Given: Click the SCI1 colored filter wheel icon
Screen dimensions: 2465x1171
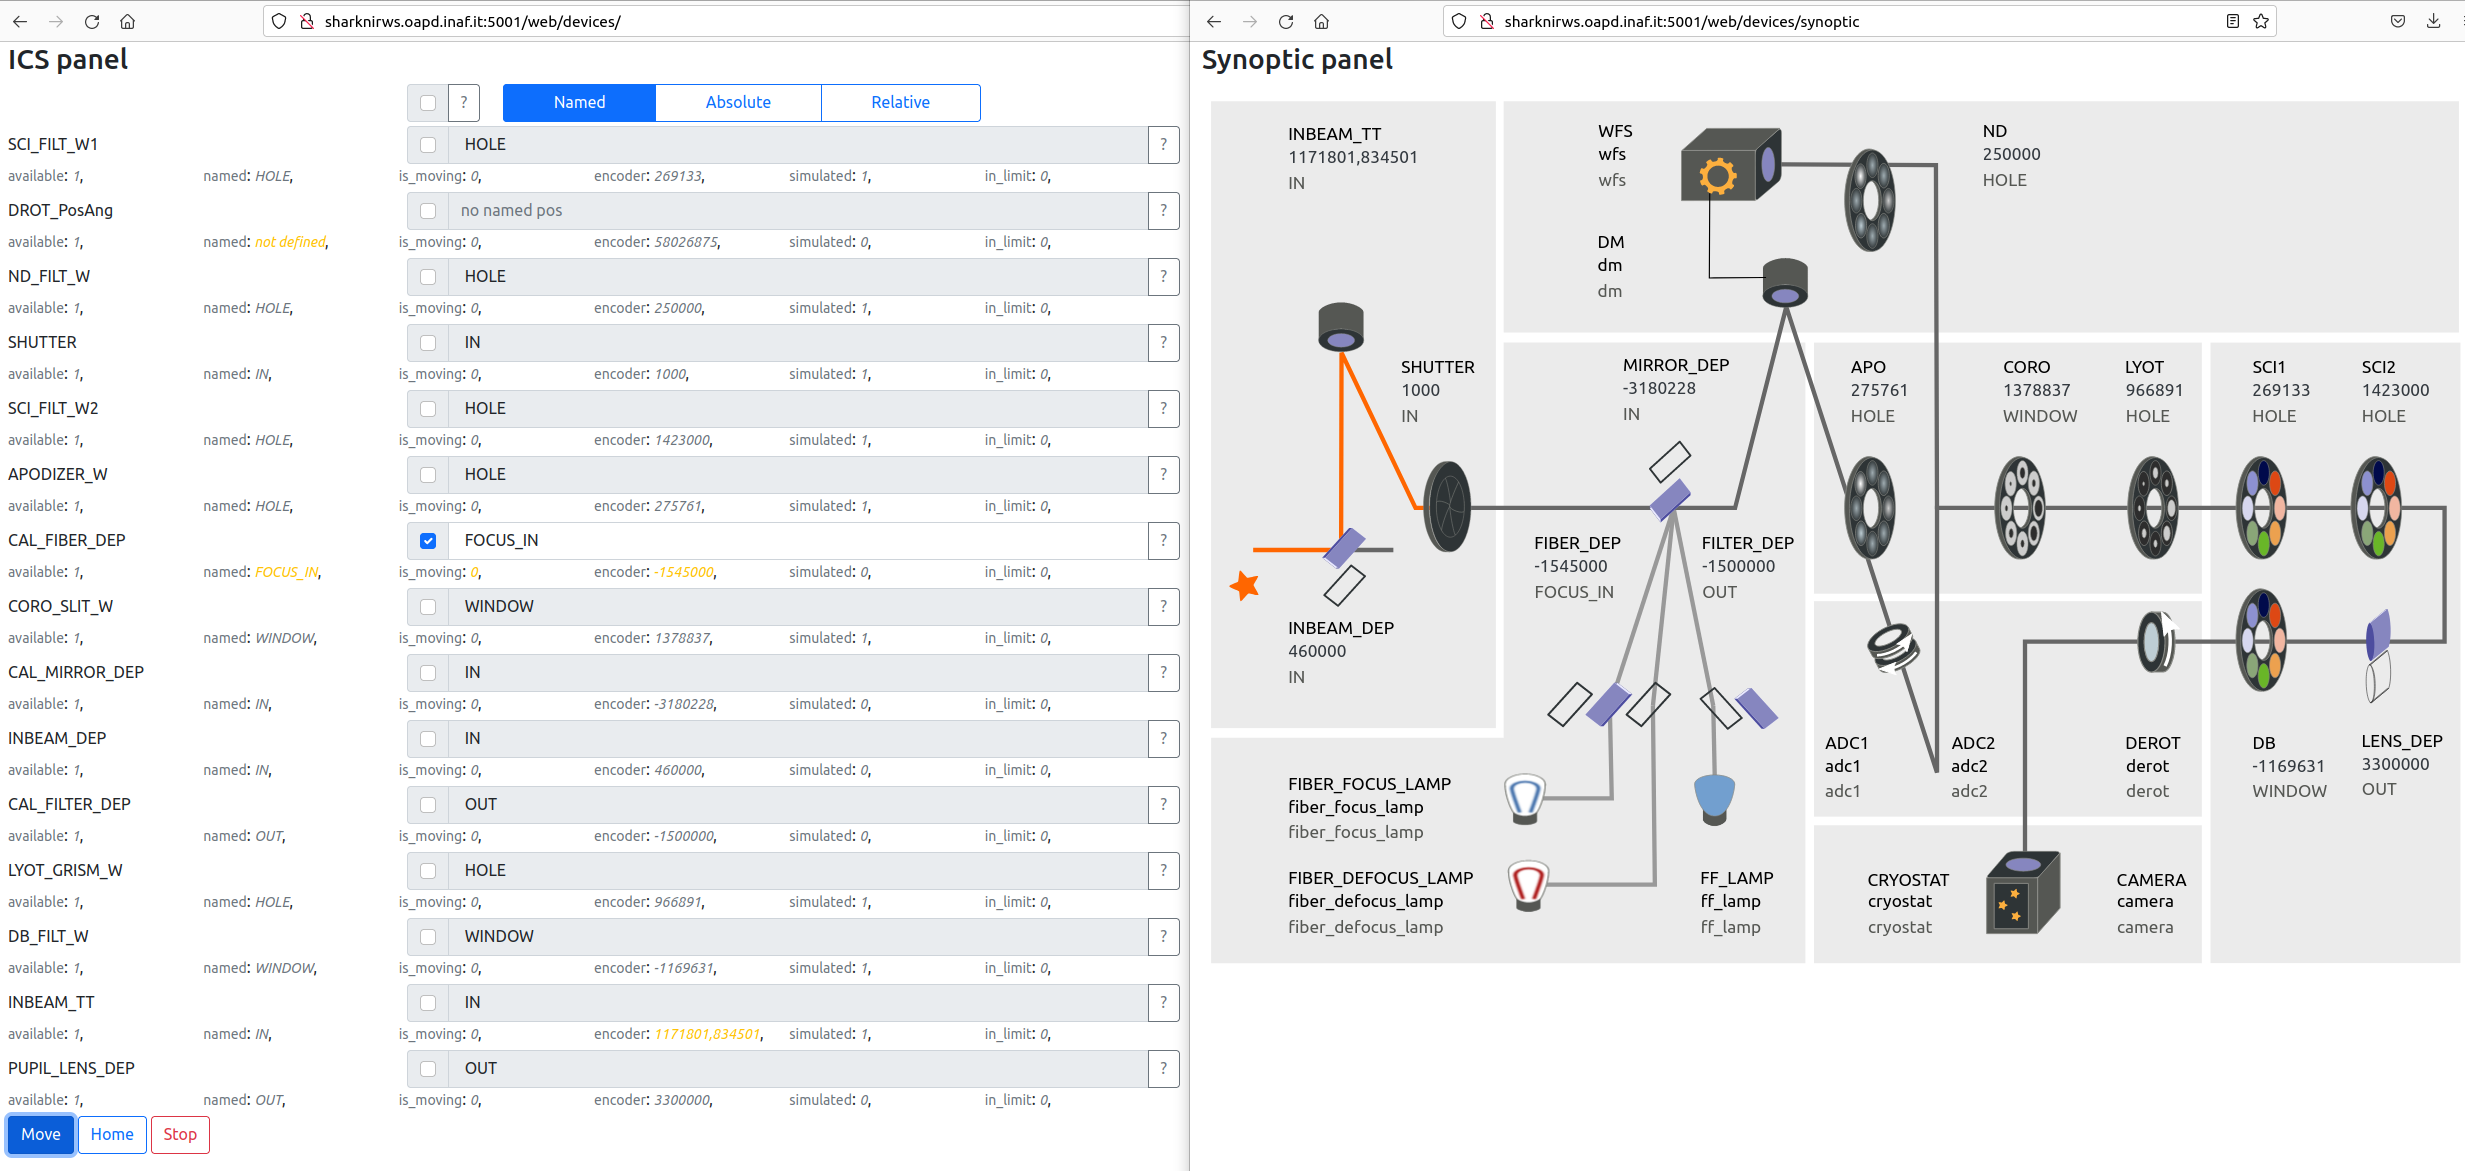Looking at the screenshot, I should pos(2260,507).
